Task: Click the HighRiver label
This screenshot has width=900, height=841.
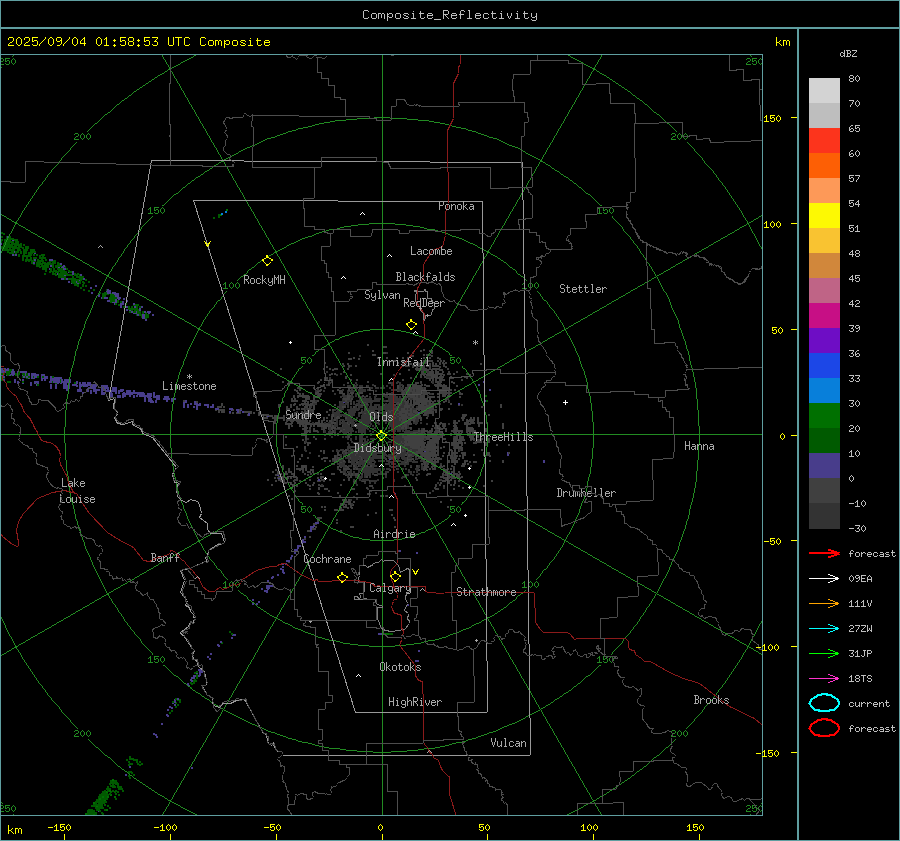Action: [x=415, y=702]
